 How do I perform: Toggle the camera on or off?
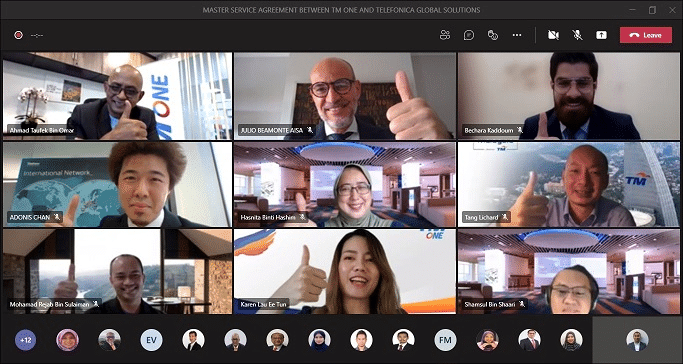tap(553, 35)
